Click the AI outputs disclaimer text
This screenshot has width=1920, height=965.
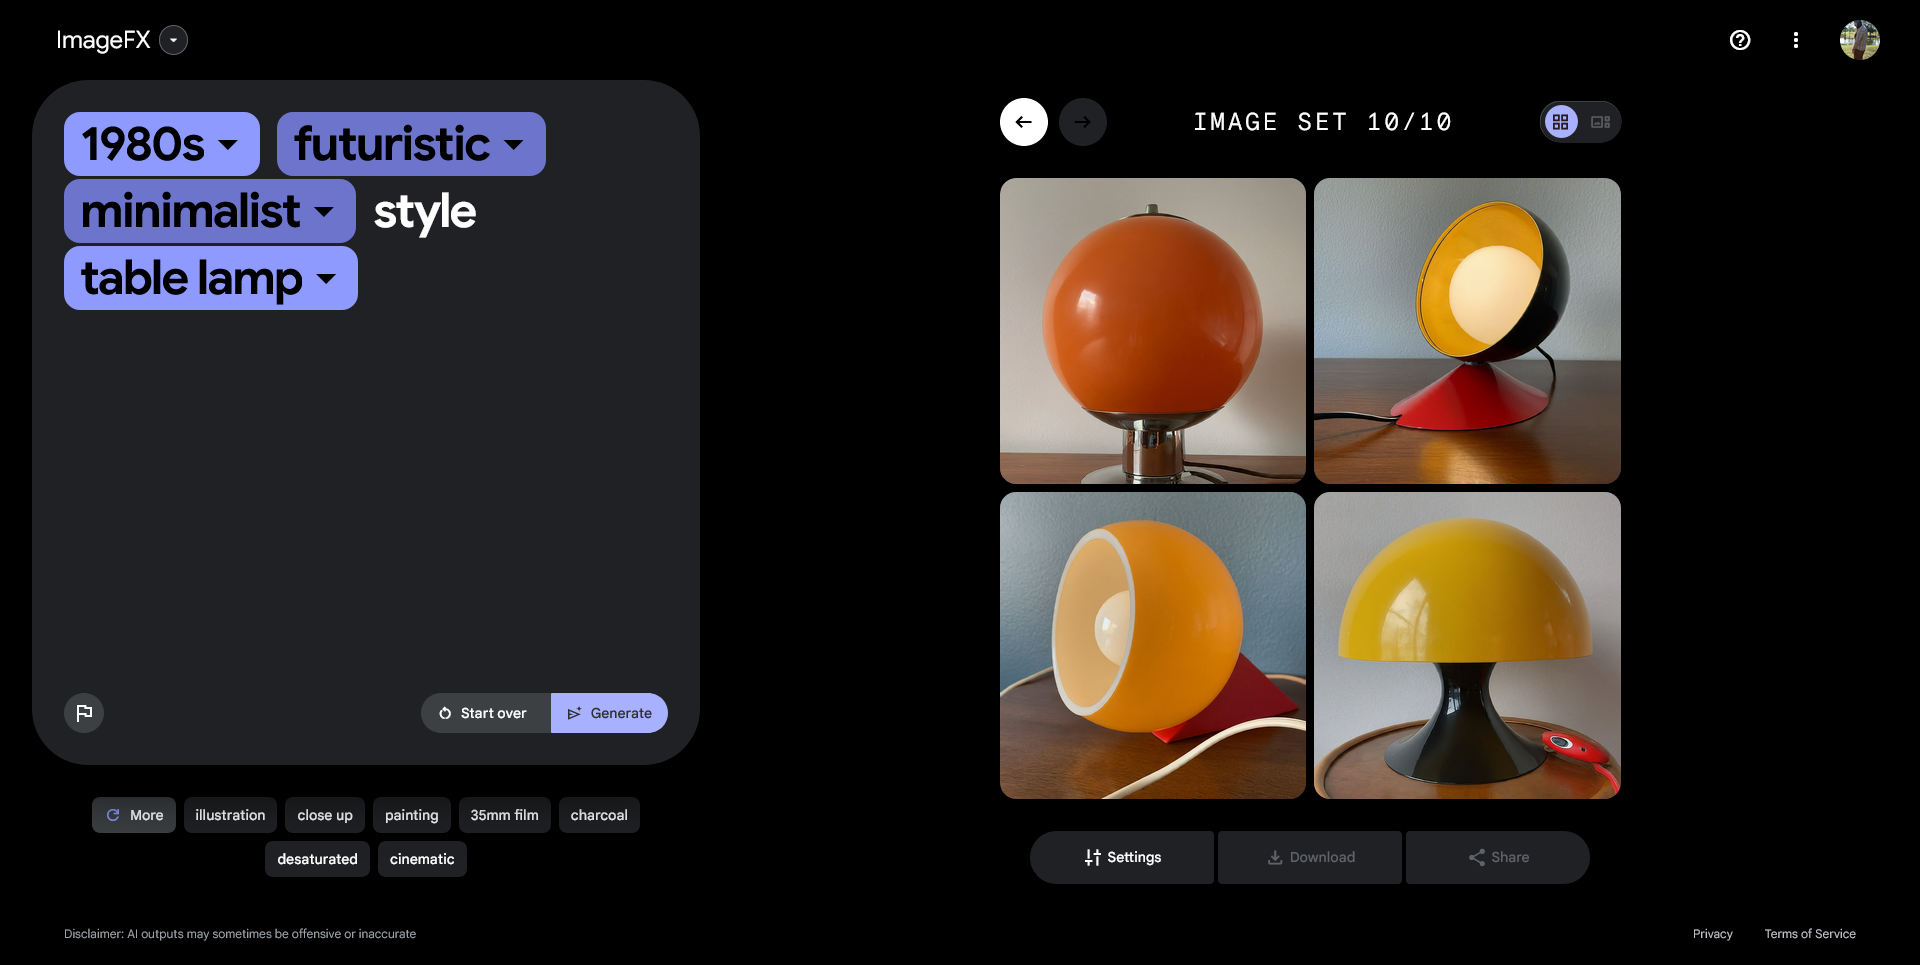point(240,934)
